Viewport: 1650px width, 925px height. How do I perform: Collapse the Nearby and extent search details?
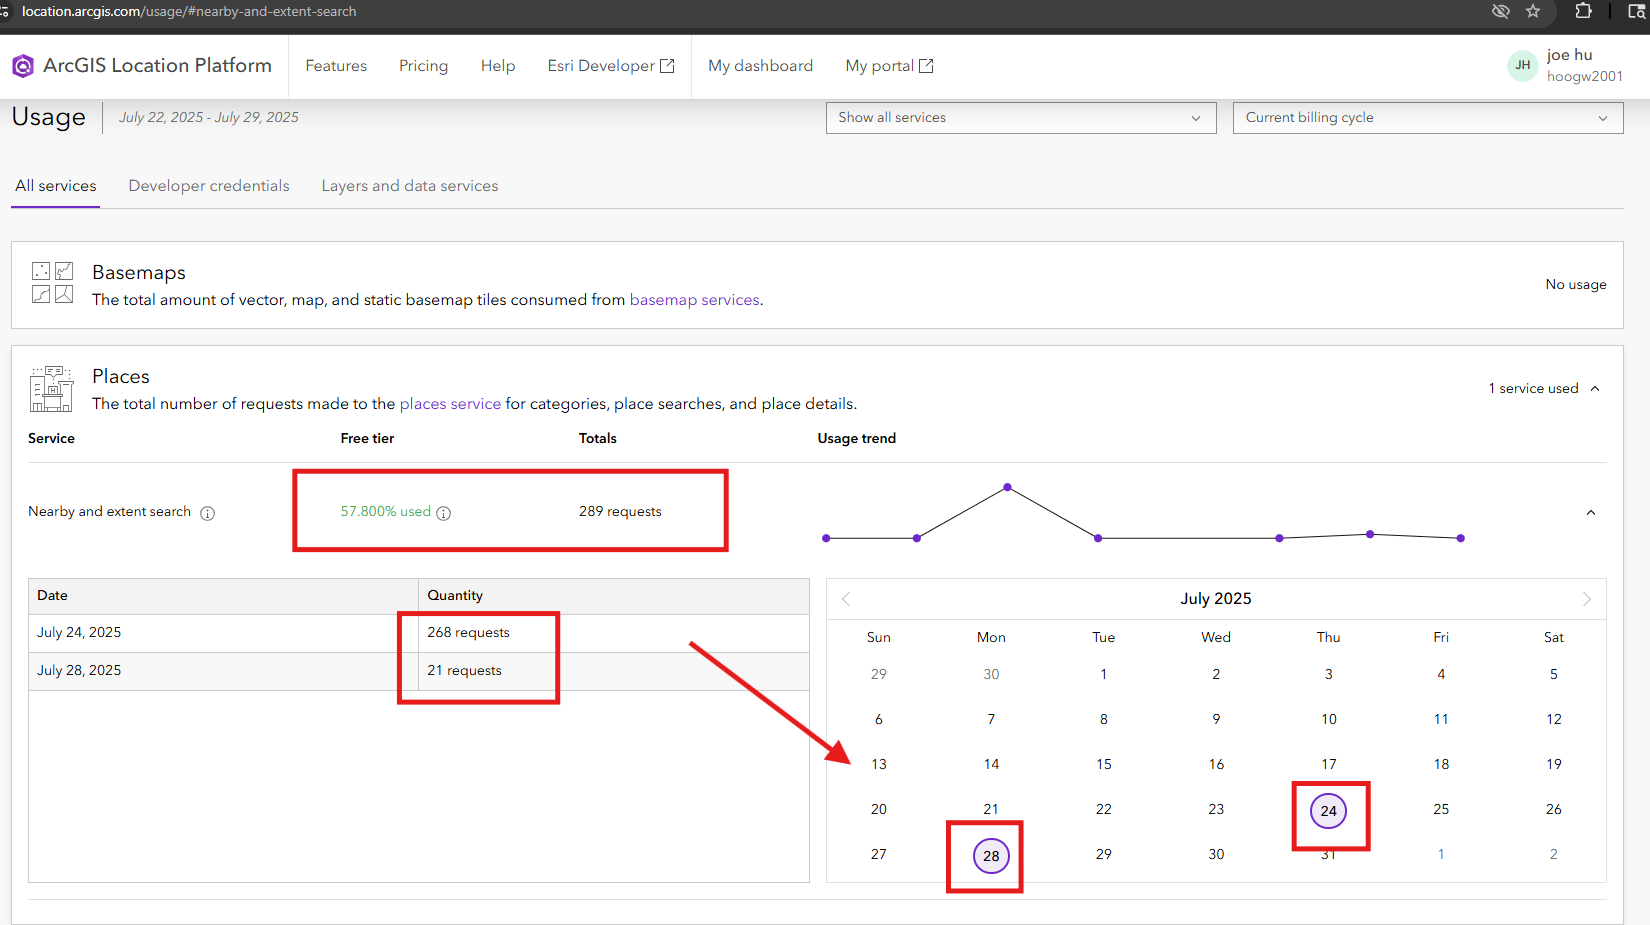point(1591,513)
